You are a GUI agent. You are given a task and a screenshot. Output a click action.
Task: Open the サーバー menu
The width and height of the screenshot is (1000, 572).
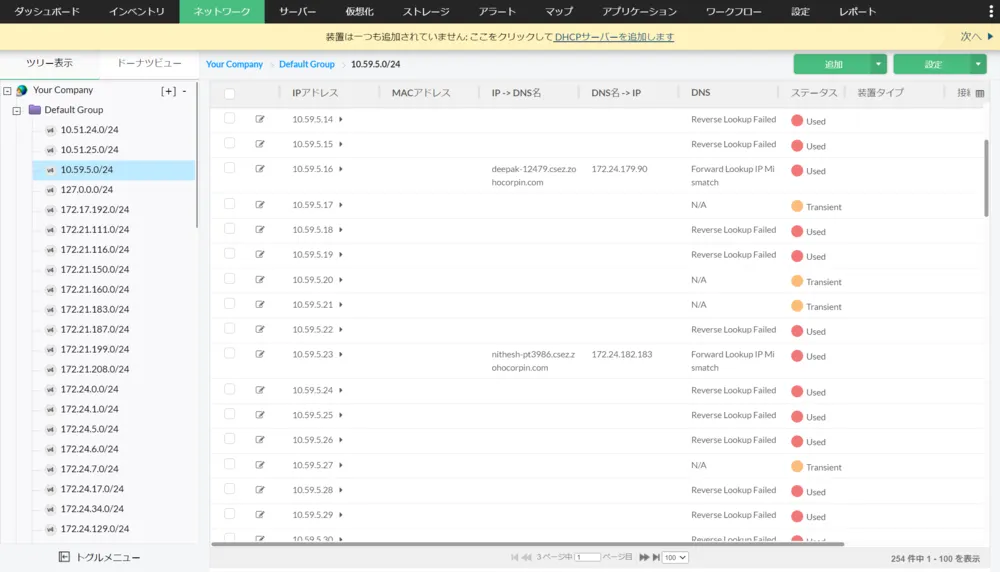click(297, 11)
